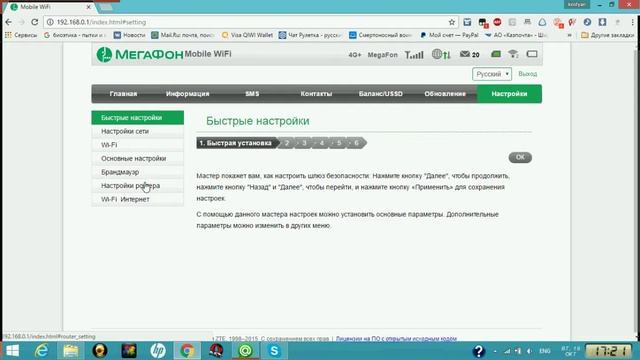Click the battery status icon in header
Screen dimensions: 640x360
532,54
